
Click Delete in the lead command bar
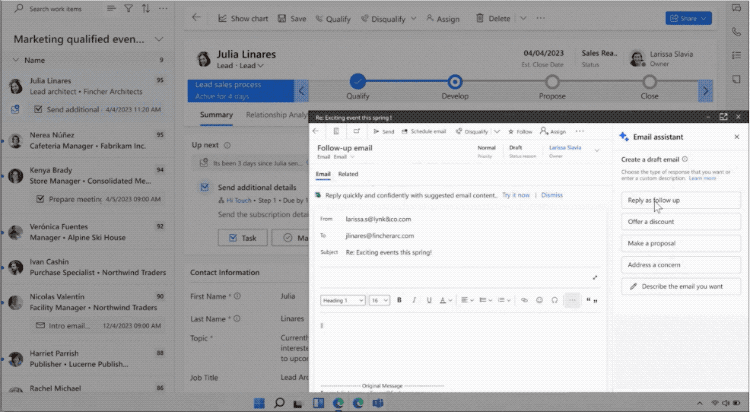(x=493, y=19)
